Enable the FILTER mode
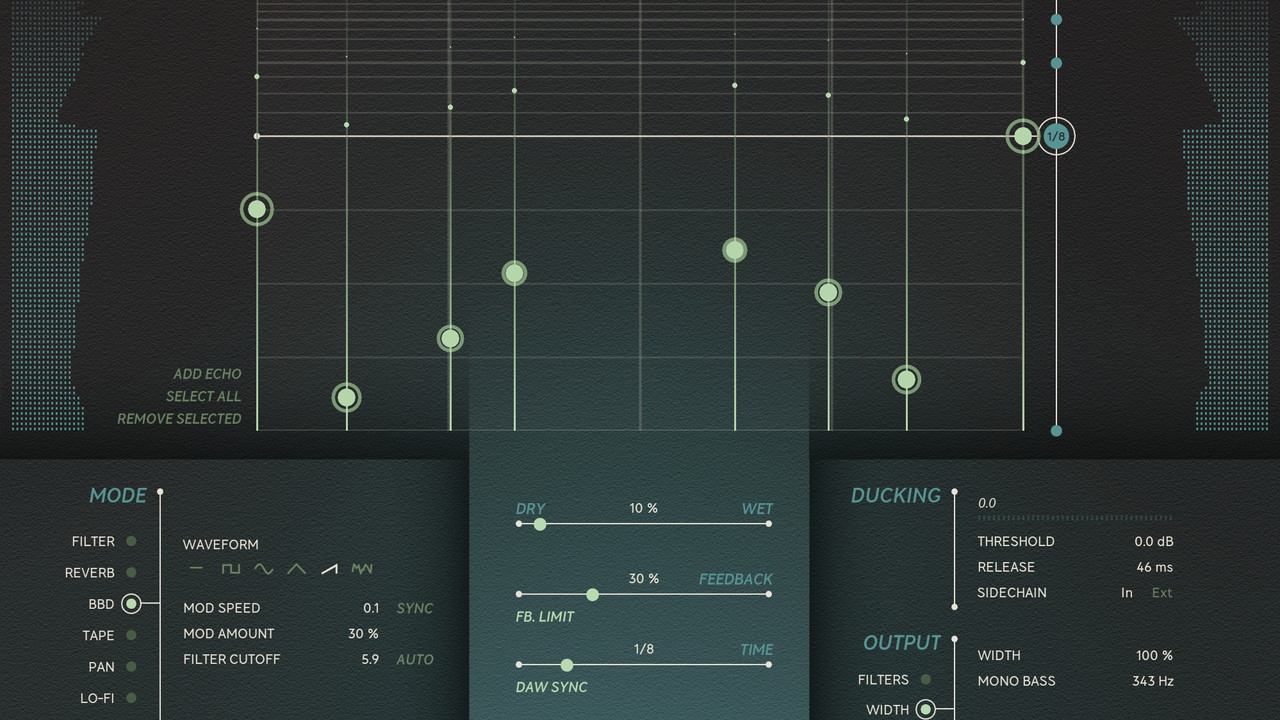Image resolution: width=1280 pixels, height=720 pixels. point(131,541)
